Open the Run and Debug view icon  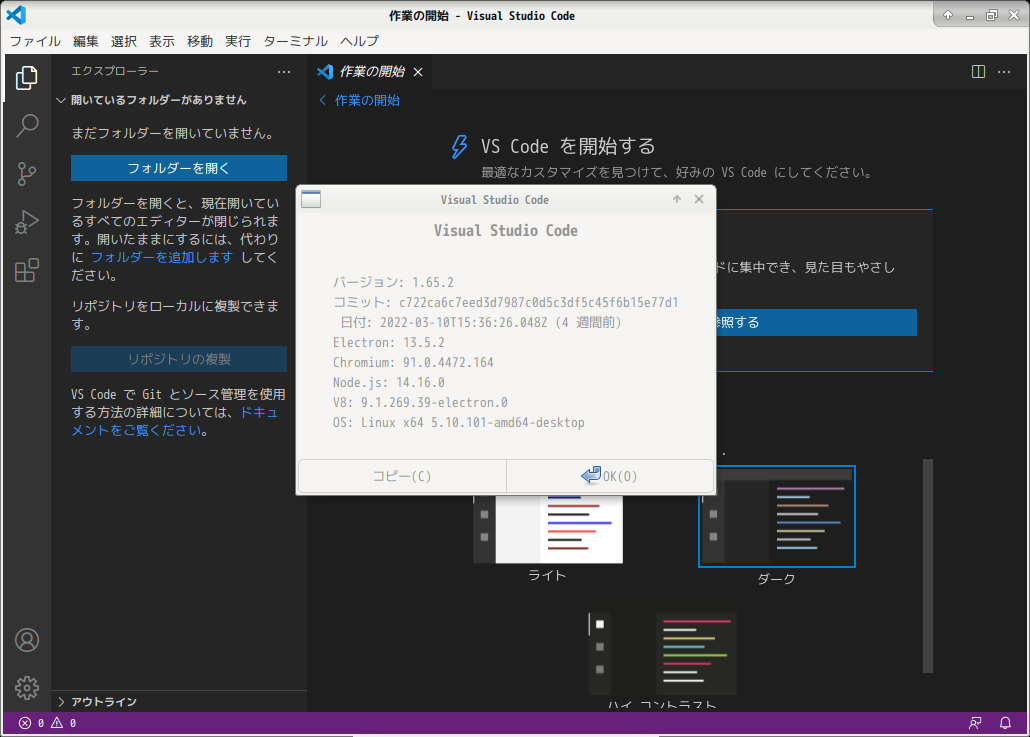pyautogui.click(x=26, y=222)
